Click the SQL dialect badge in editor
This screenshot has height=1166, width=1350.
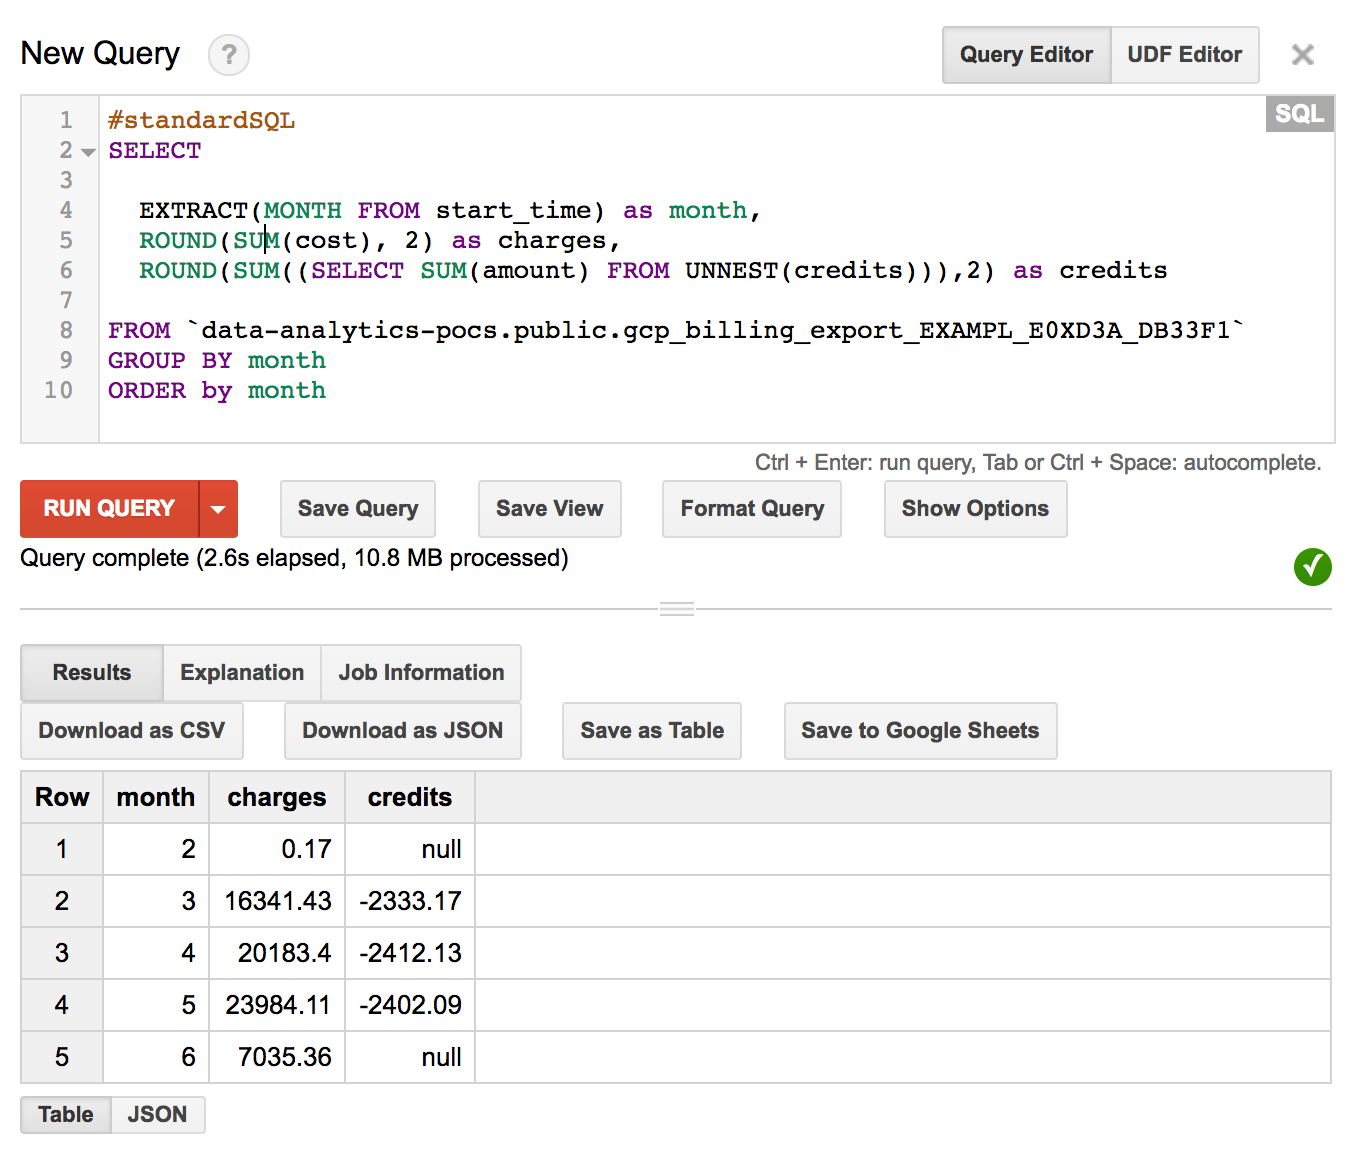click(1299, 114)
